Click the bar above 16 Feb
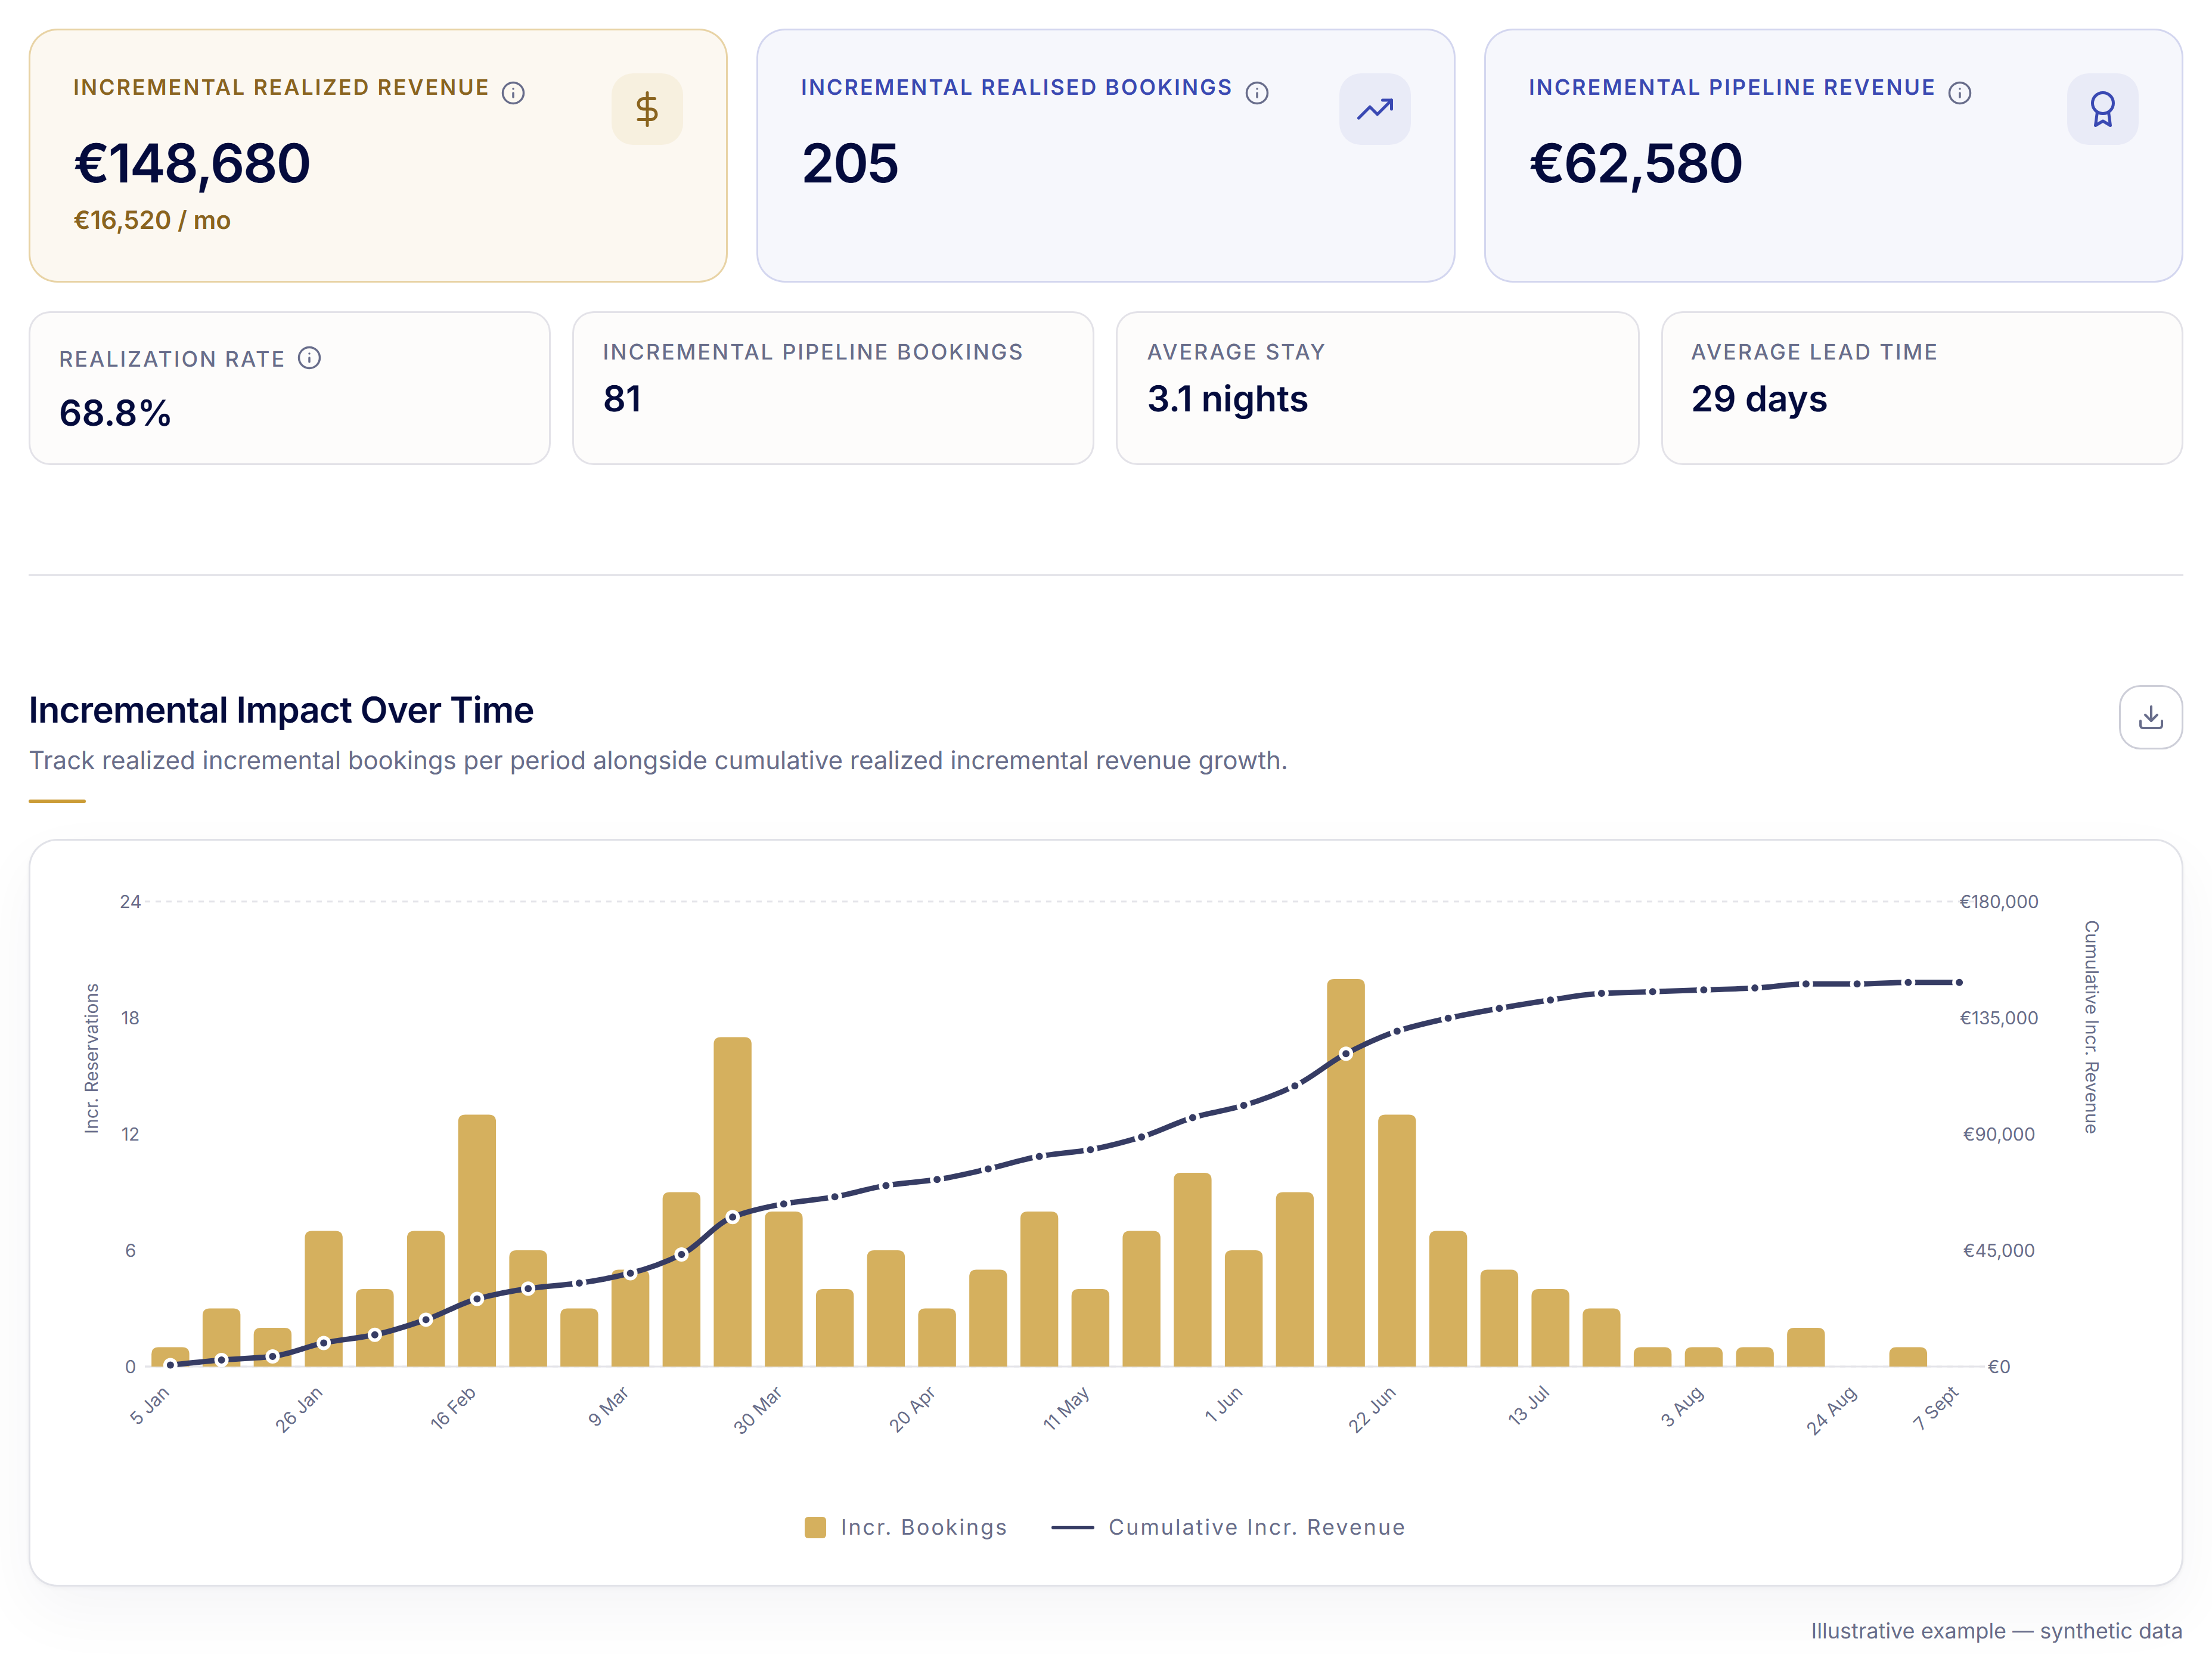Screen dimensions: 2212x1676 [477, 1241]
